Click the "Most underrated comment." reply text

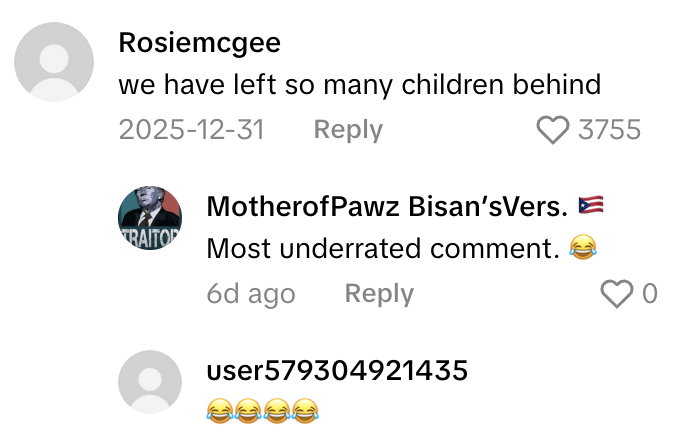click(382, 249)
